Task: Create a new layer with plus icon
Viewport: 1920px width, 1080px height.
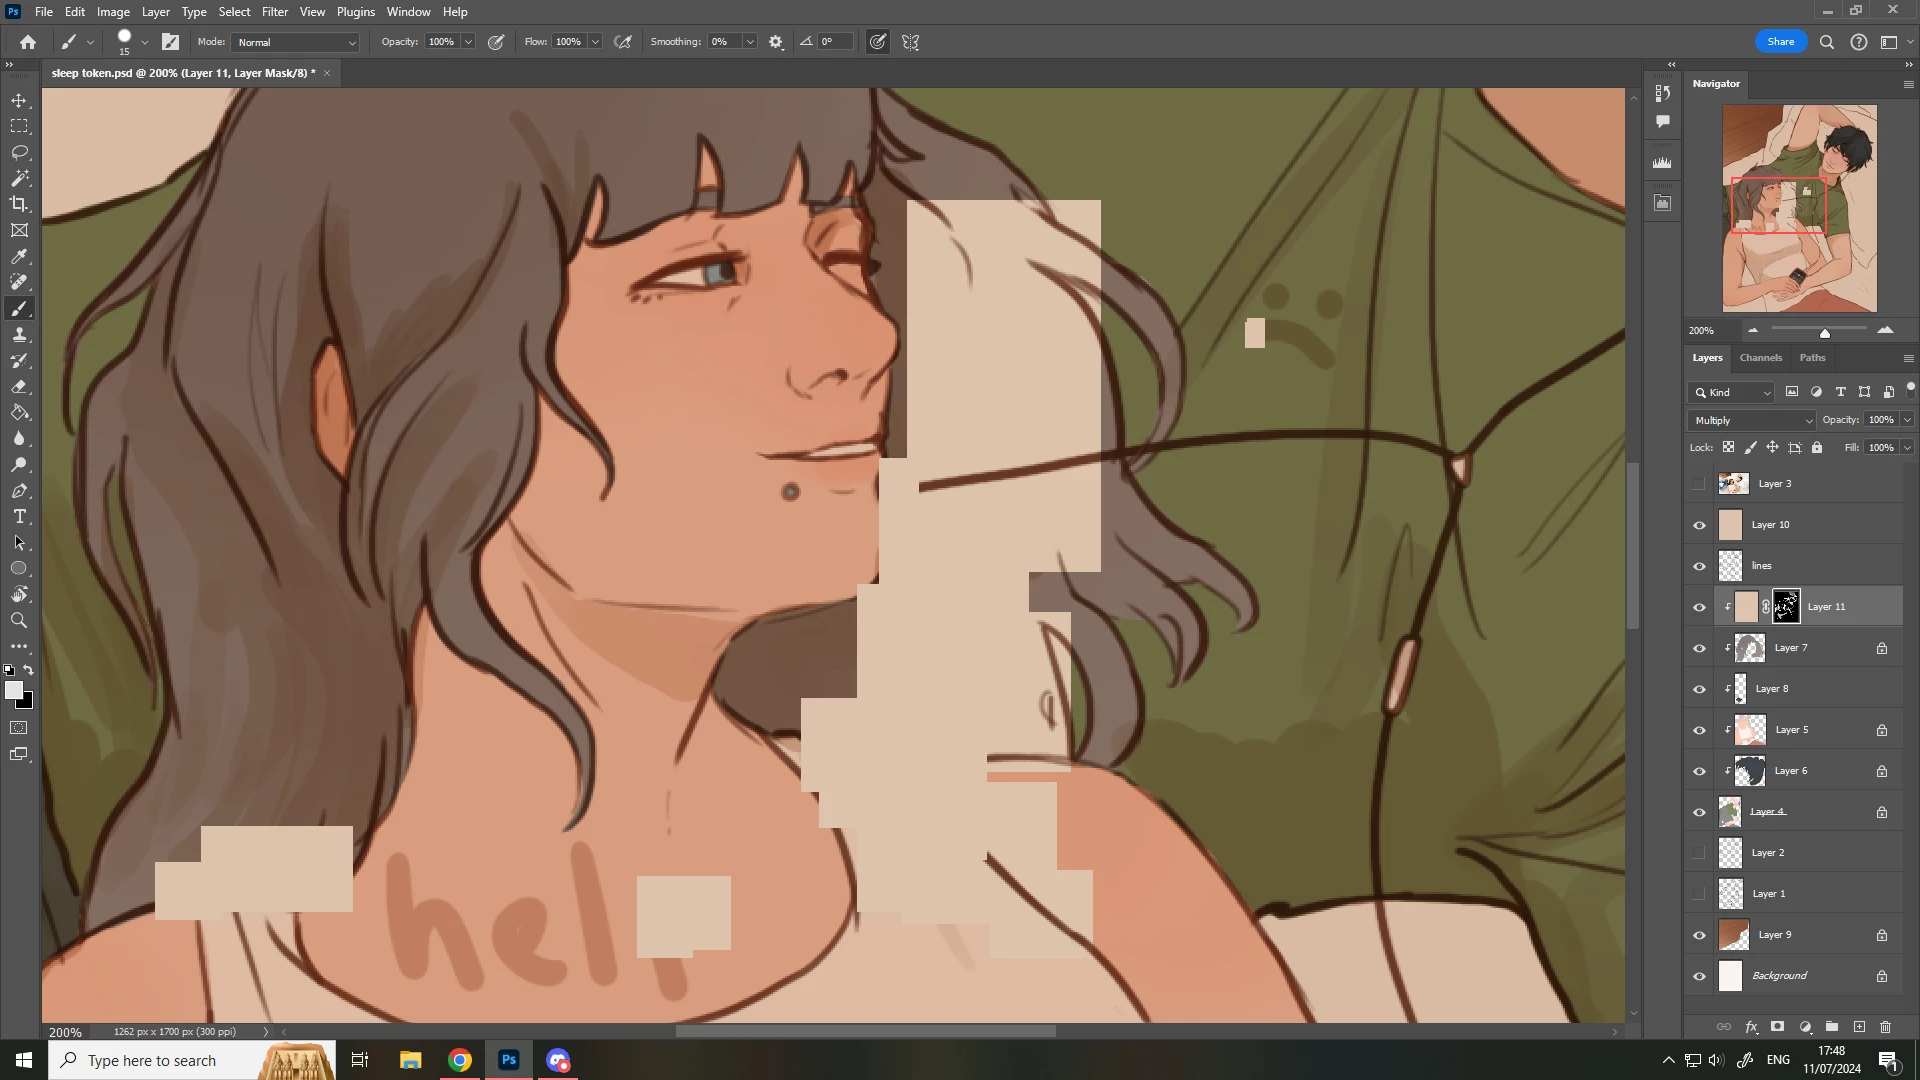Action: tap(1859, 1027)
